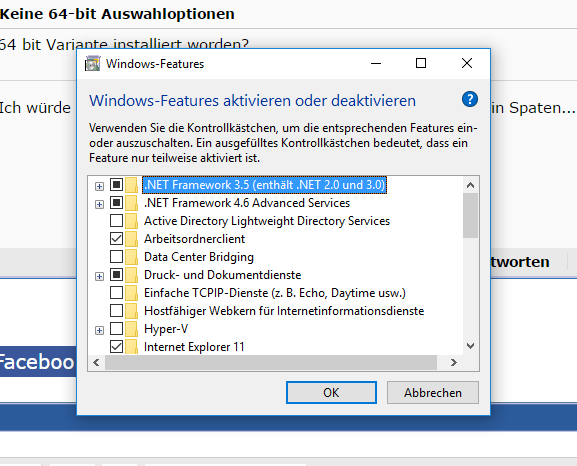The image size is (577, 466).
Task: Click the folder icon beside Hostfähiger Webkern
Action: pyautogui.click(x=131, y=311)
